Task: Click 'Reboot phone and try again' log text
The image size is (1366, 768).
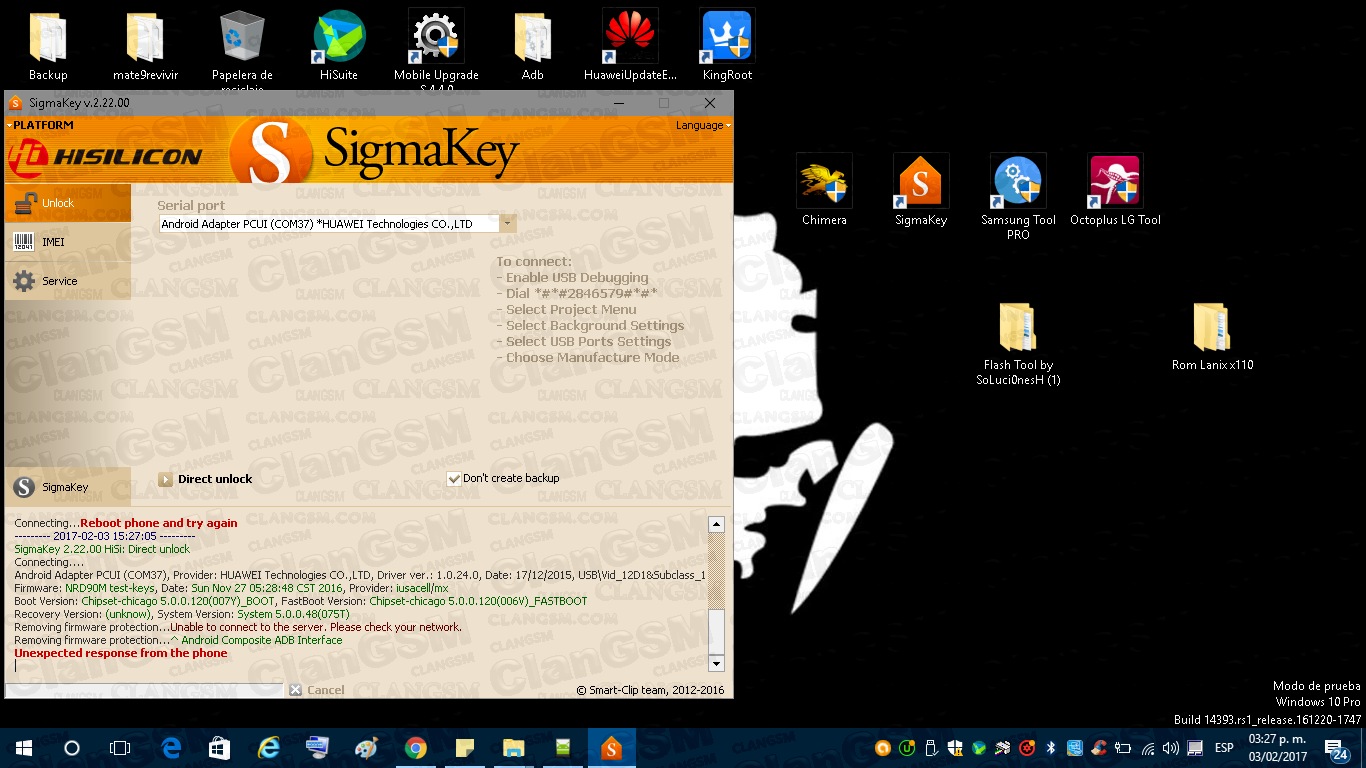Action: click(159, 523)
